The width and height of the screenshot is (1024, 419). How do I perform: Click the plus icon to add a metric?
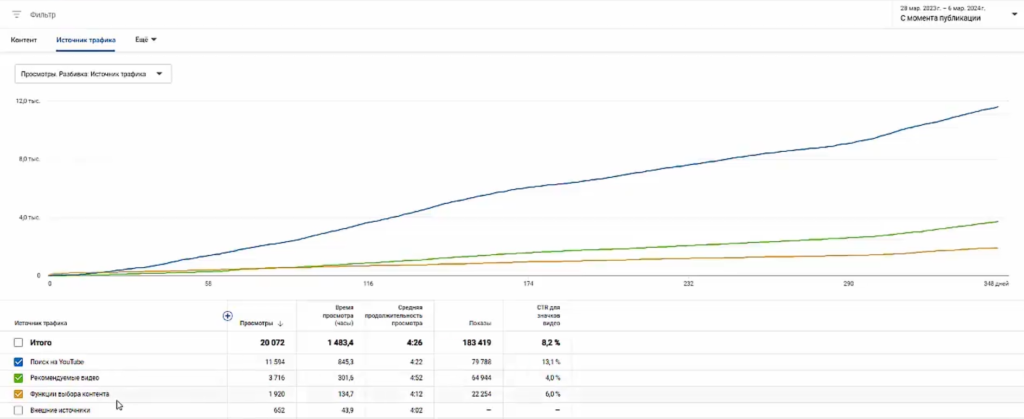click(x=227, y=316)
